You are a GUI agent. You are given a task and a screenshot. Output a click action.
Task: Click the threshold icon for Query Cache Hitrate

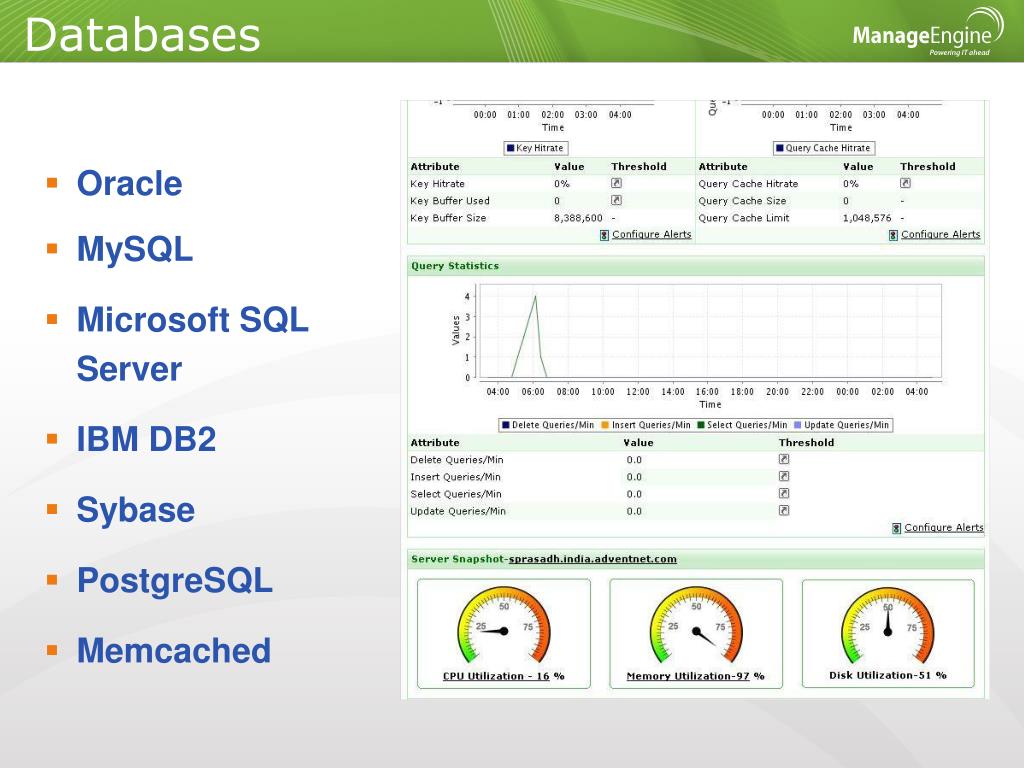pyautogui.click(x=905, y=184)
